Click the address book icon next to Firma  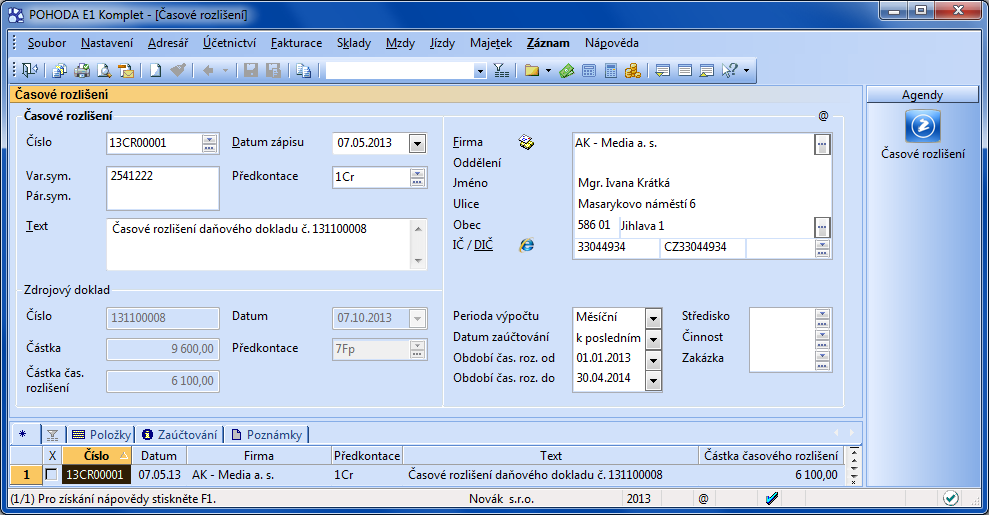pyautogui.click(x=526, y=143)
